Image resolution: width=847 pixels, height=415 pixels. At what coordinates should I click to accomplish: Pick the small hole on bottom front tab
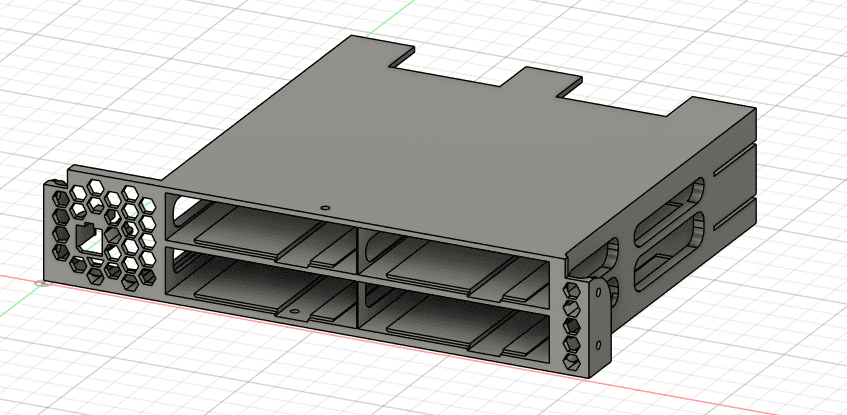pyautogui.click(x=294, y=311)
